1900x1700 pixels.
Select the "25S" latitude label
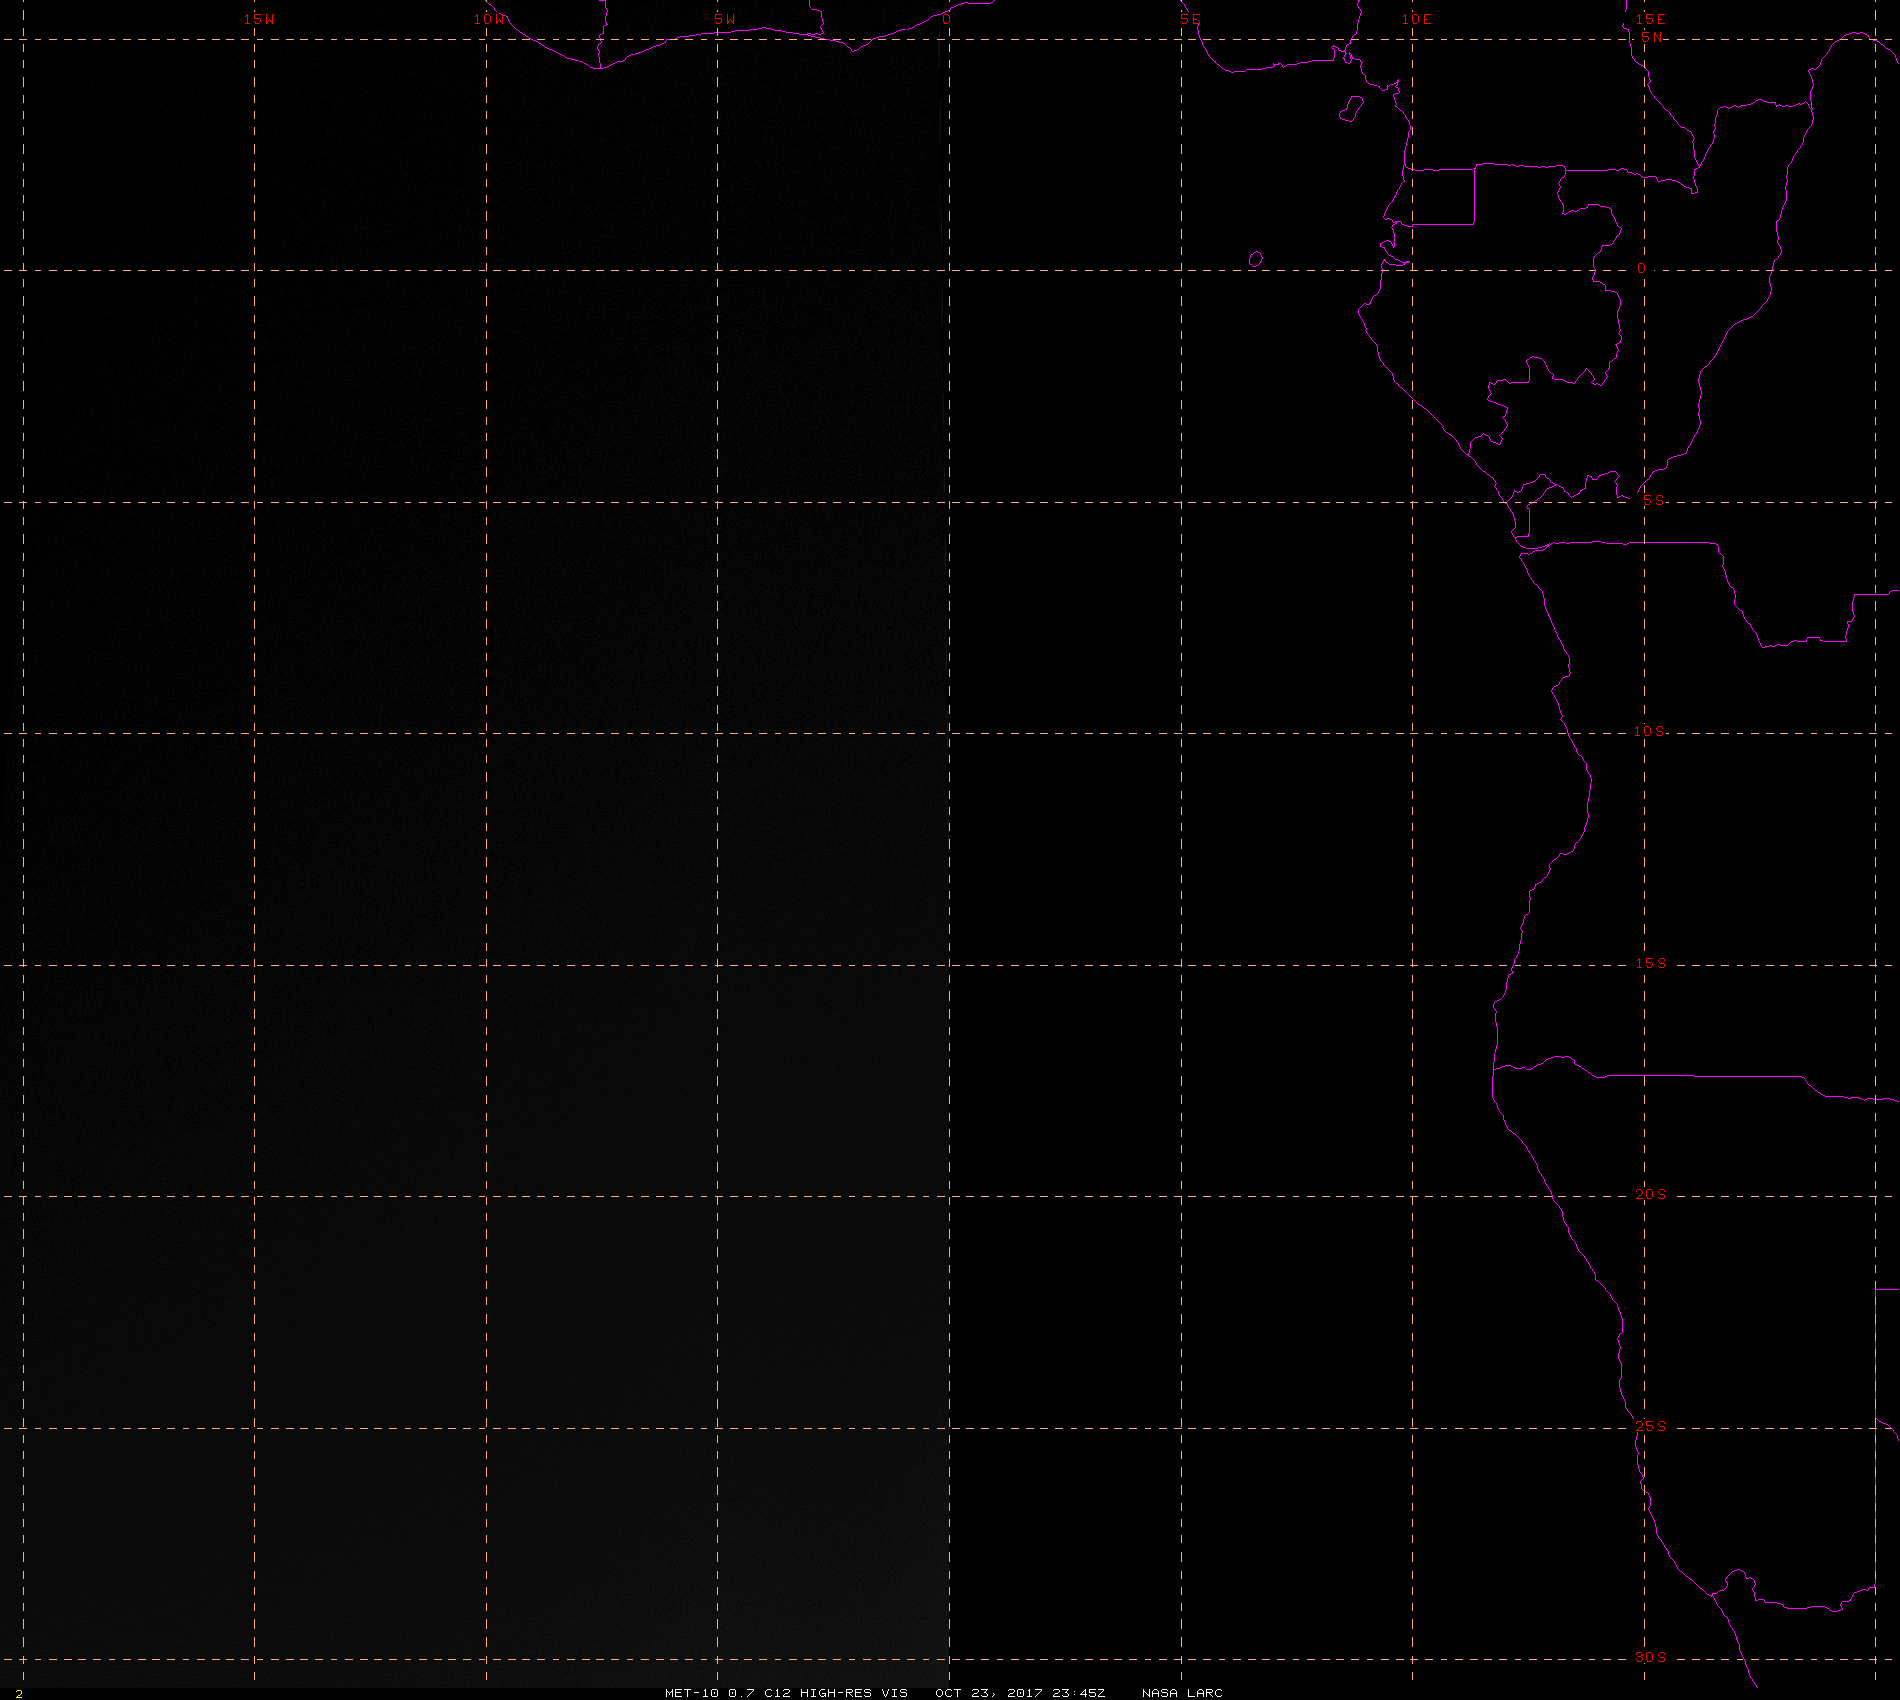pyautogui.click(x=1651, y=1426)
